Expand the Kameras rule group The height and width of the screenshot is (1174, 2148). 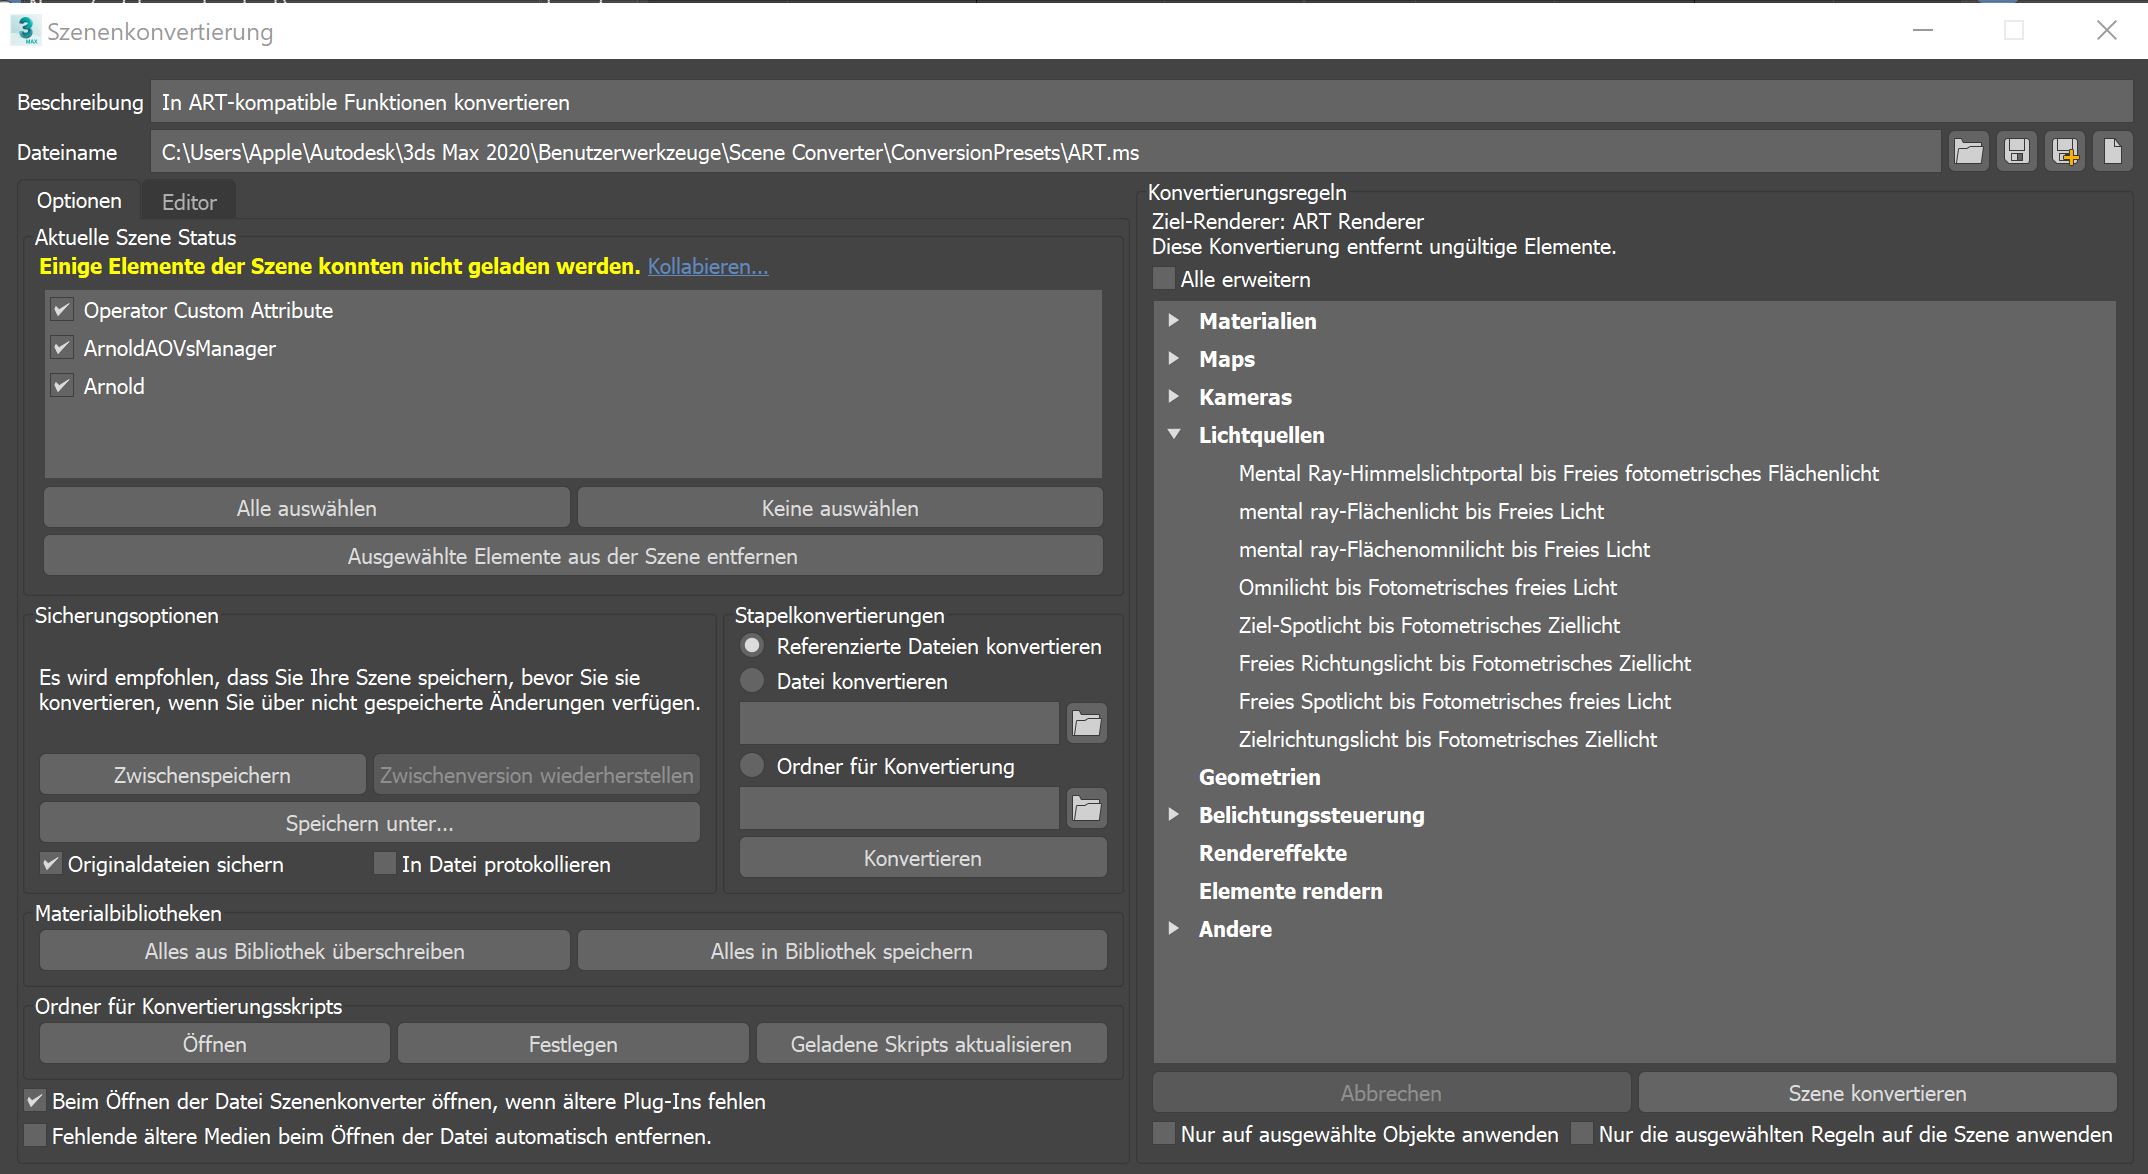tap(1174, 397)
